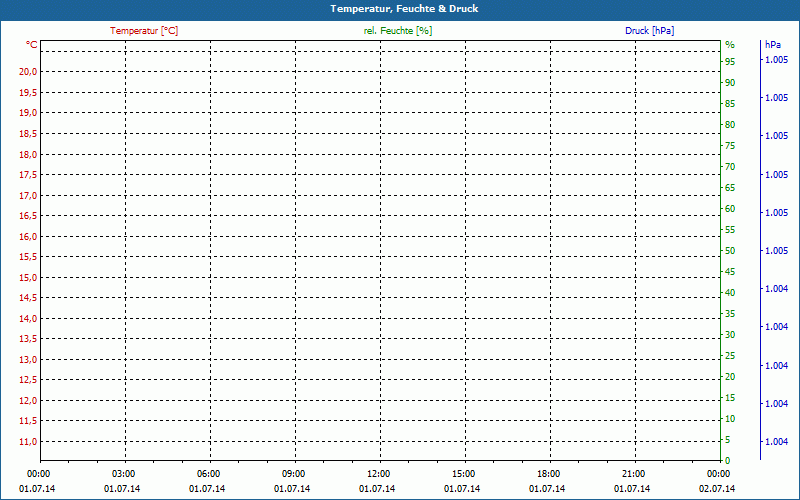Click the 17,0 temperature axis value
Screen dimensions: 800x500
[x=28, y=195]
